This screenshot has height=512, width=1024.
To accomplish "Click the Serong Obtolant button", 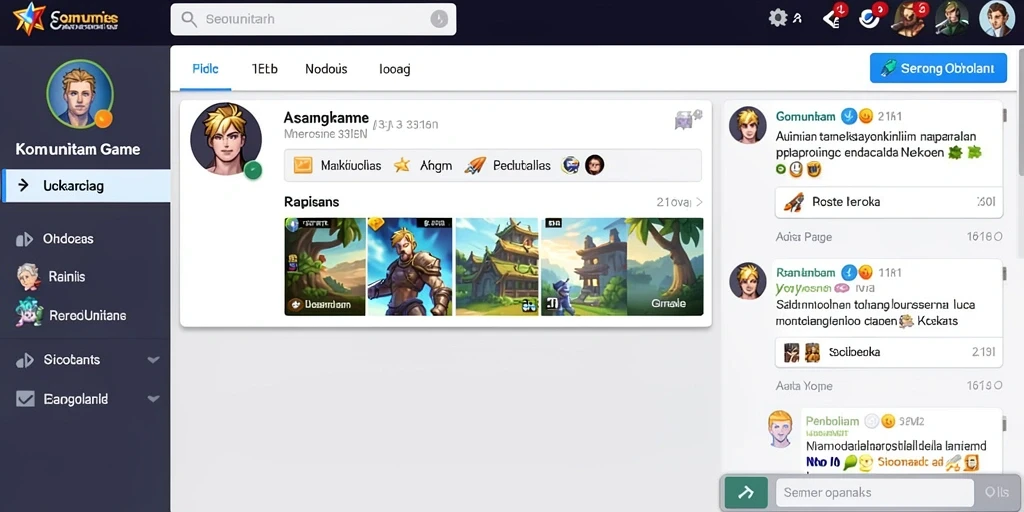I will point(938,68).
